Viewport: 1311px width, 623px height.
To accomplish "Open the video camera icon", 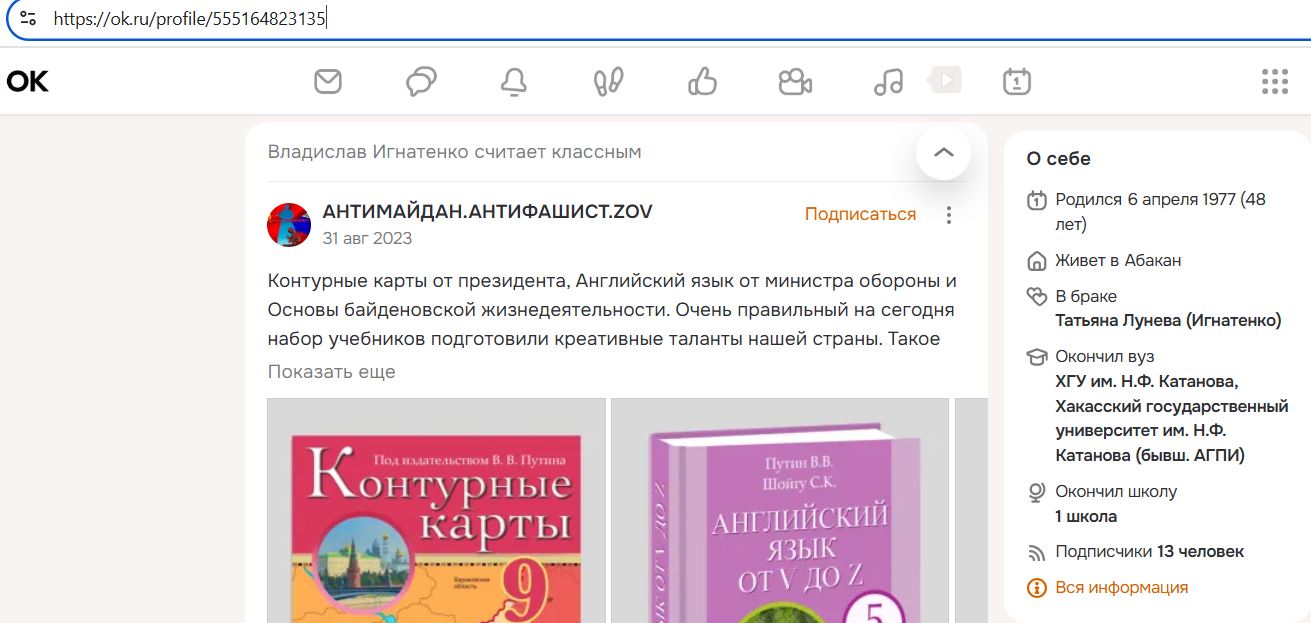I will point(795,81).
